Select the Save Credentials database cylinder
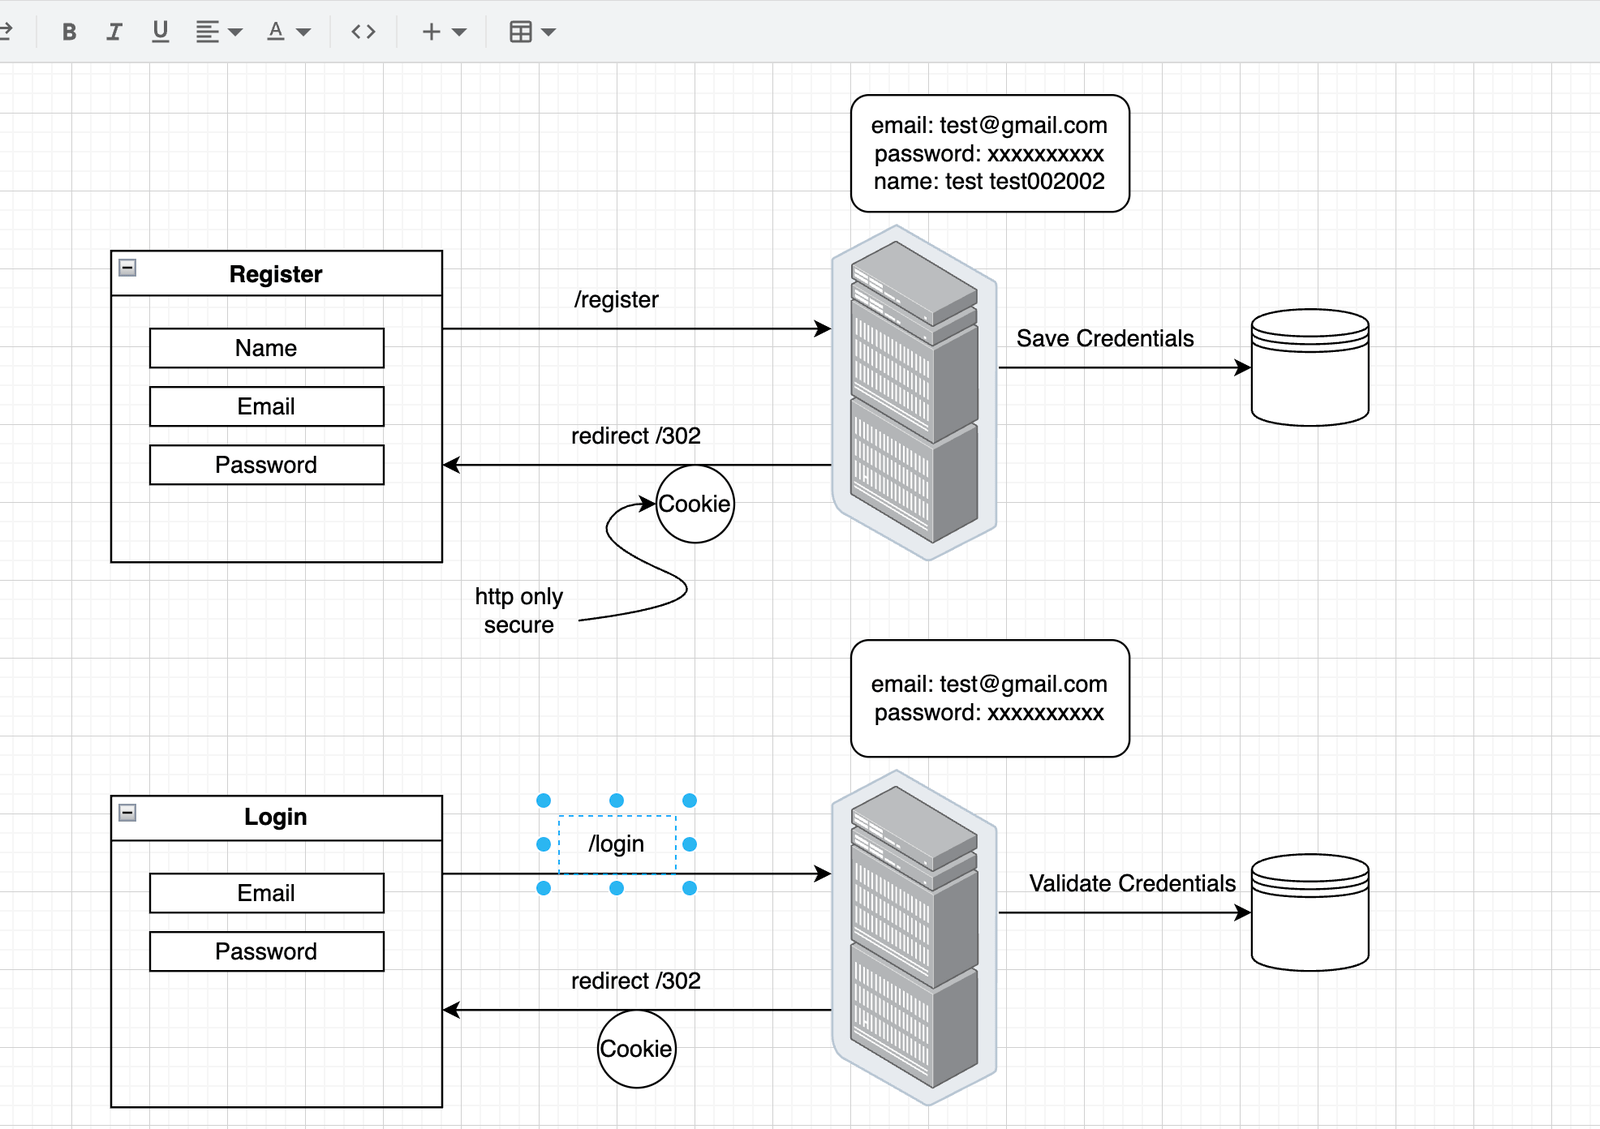This screenshot has width=1600, height=1129. click(x=1310, y=367)
